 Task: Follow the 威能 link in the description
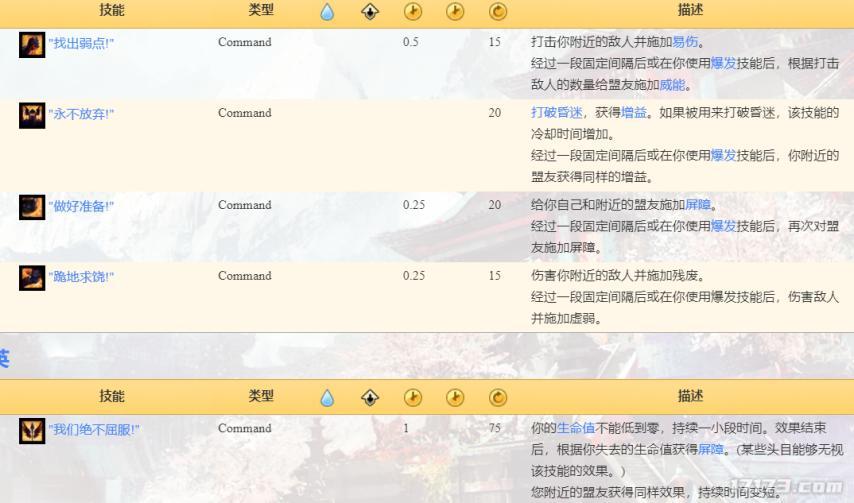(x=672, y=85)
